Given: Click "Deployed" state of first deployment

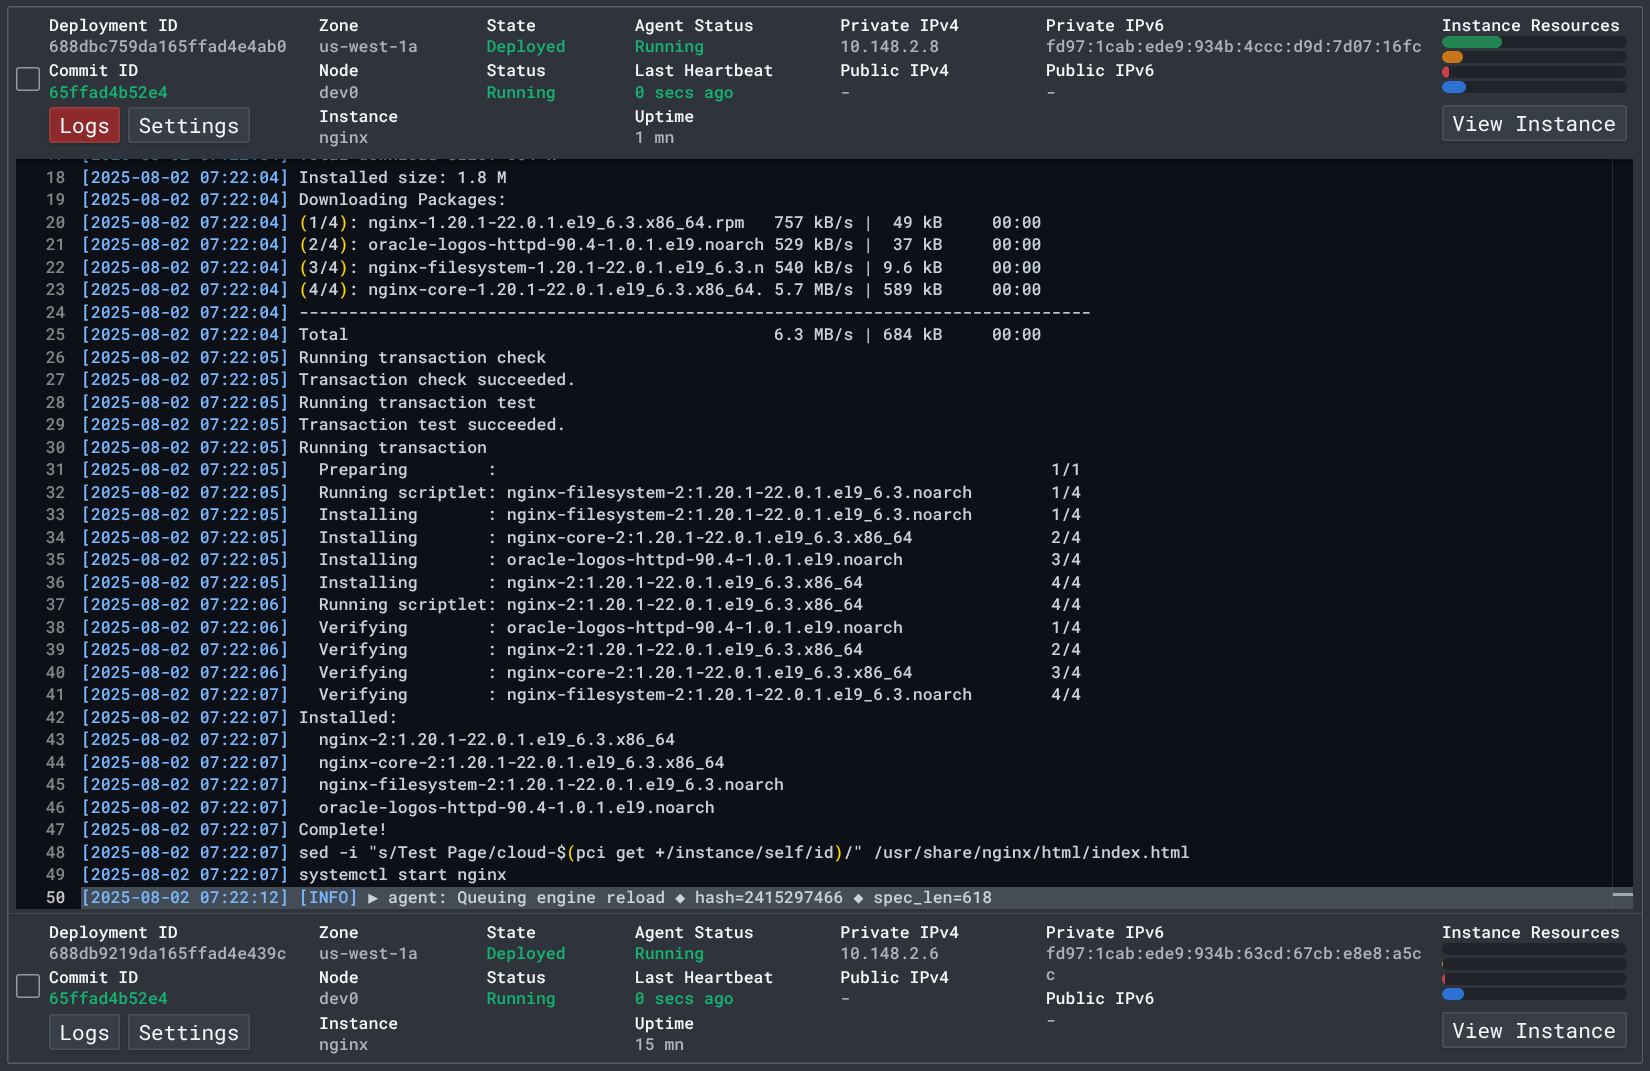Looking at the screenshot, I should (526, 47).
